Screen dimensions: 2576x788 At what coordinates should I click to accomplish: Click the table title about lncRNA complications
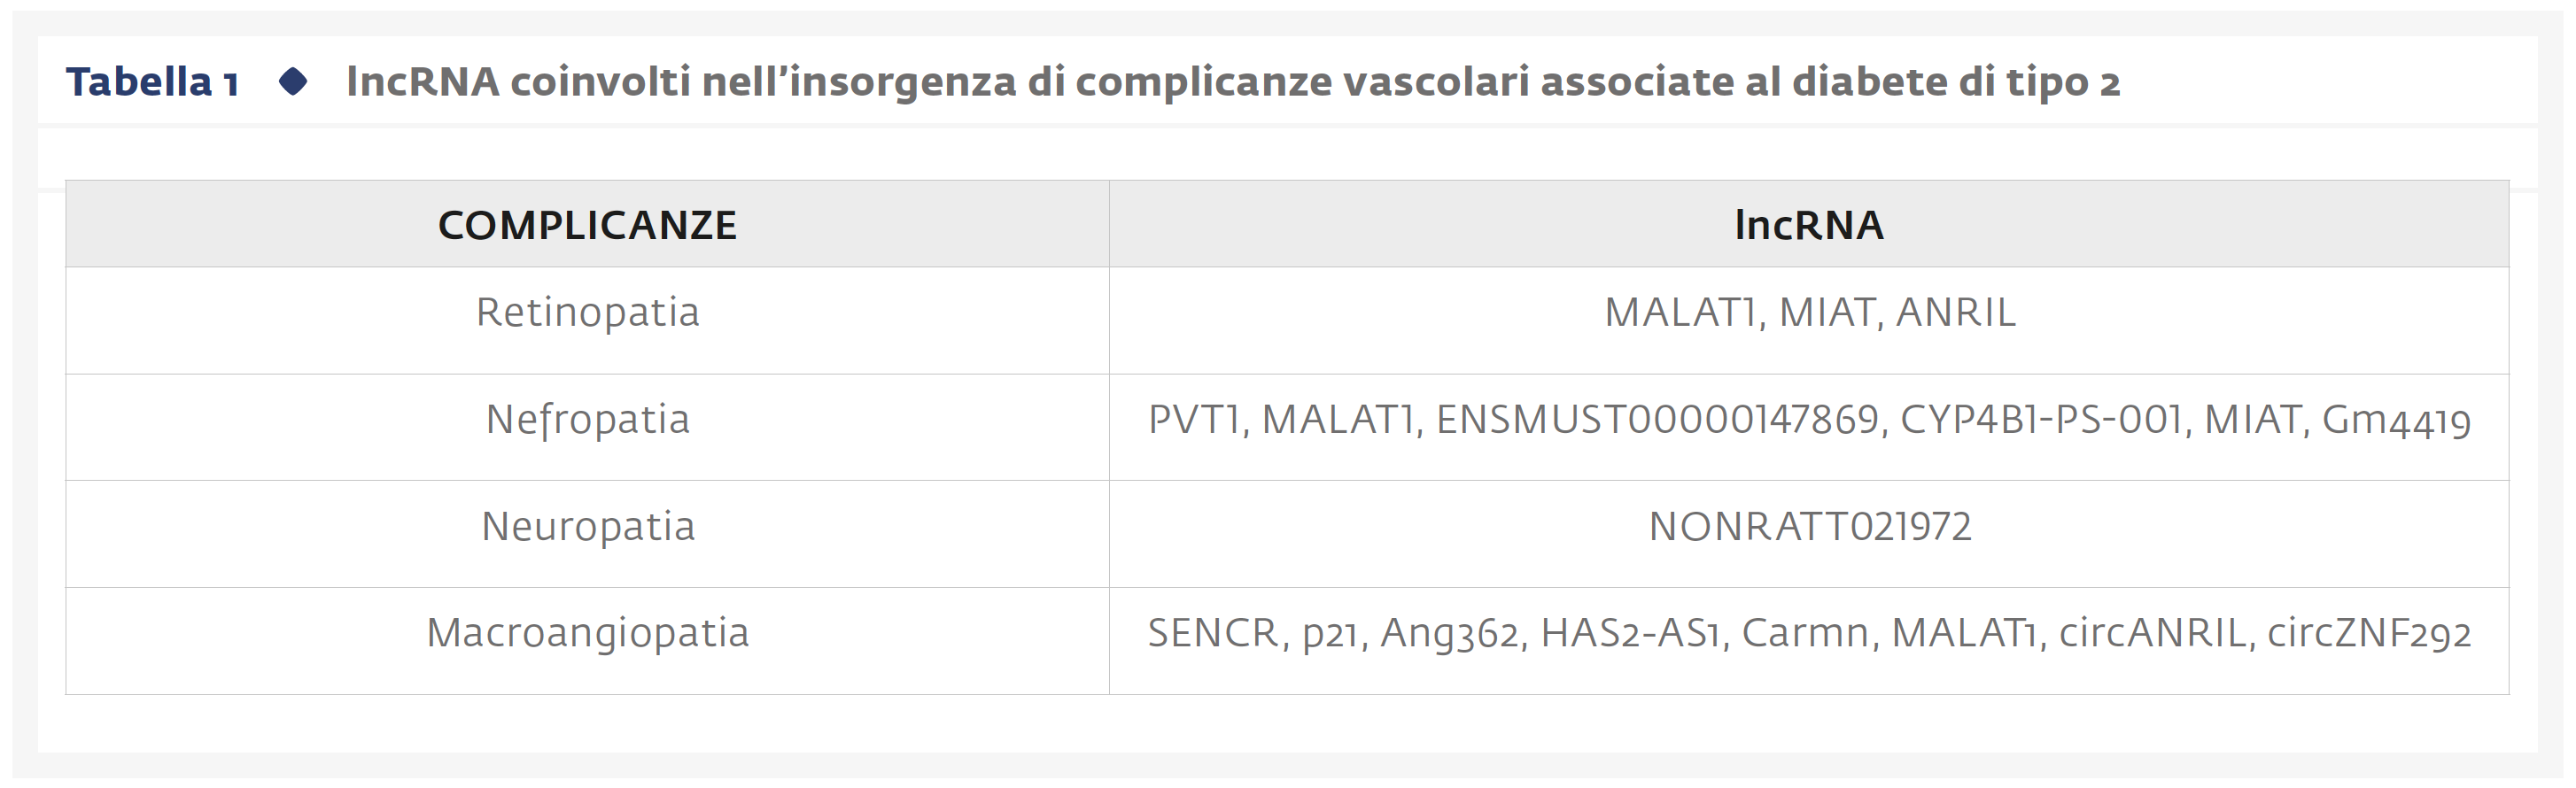pos(1232,82)
